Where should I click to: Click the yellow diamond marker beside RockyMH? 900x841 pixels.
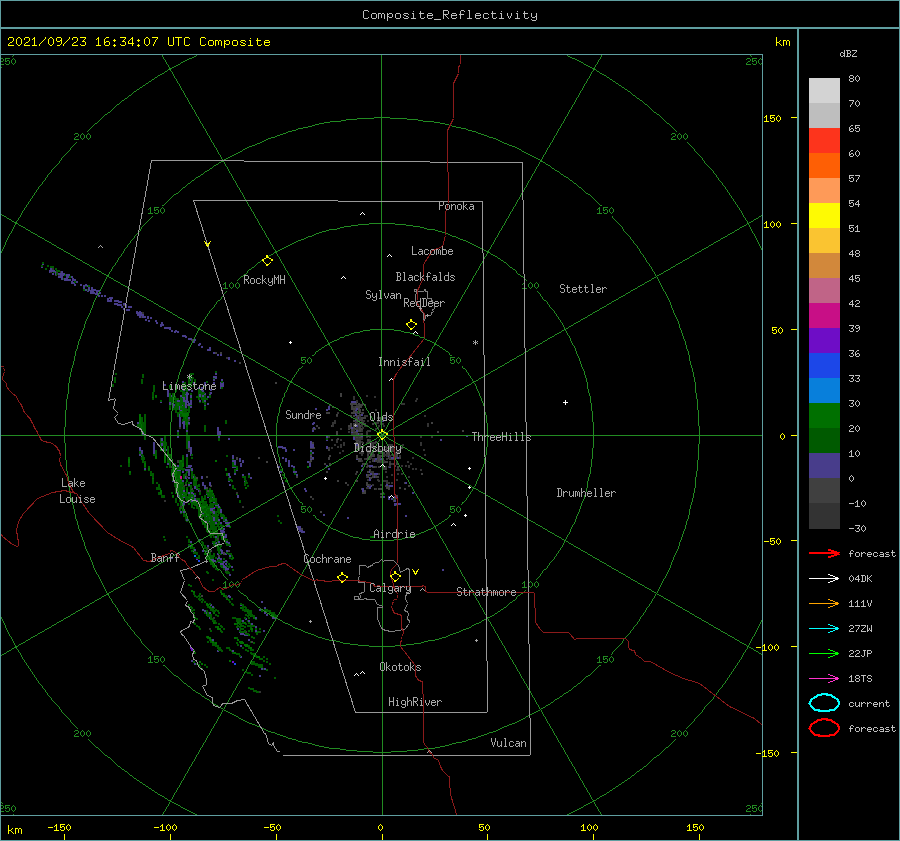click(267, 261)
